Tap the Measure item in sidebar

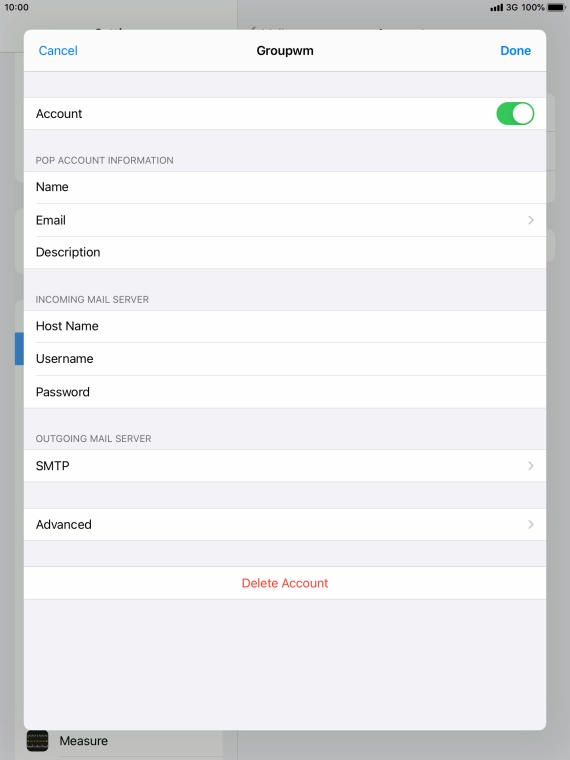pos(83,741)
